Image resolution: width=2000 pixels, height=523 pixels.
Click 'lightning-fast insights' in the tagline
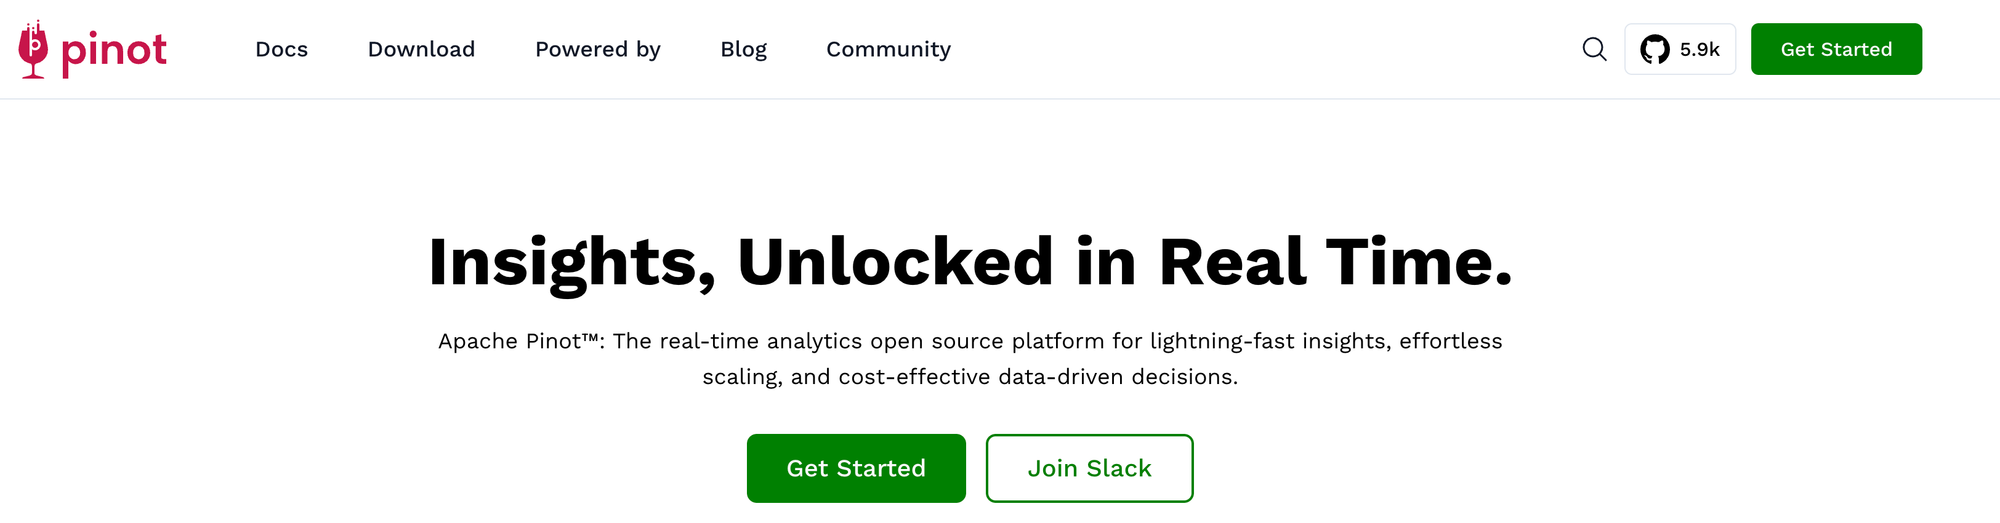1269,341
